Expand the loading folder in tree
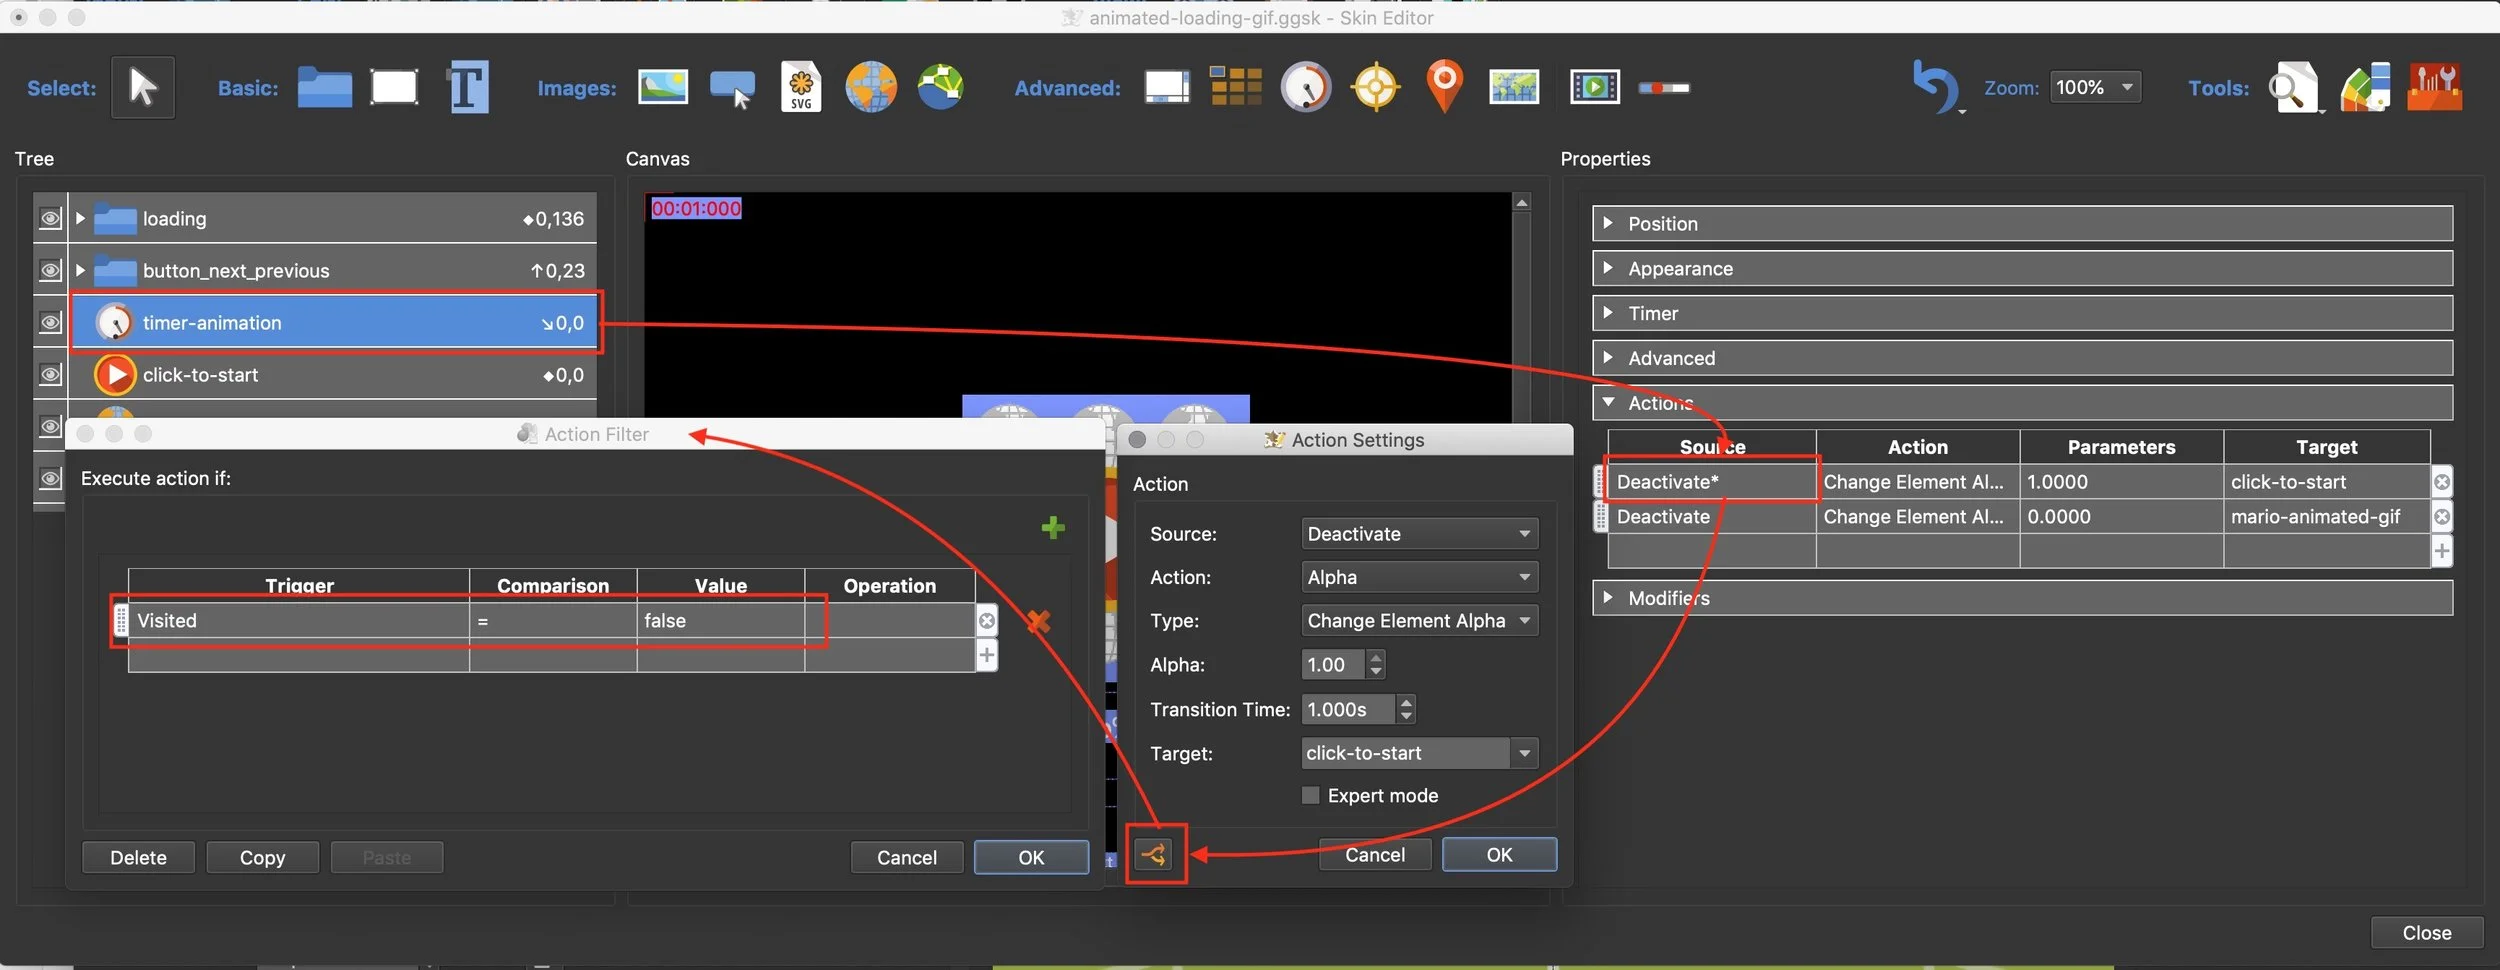Image resolution: width=2500 pixels, height=970 pixels. coord(80,218)
